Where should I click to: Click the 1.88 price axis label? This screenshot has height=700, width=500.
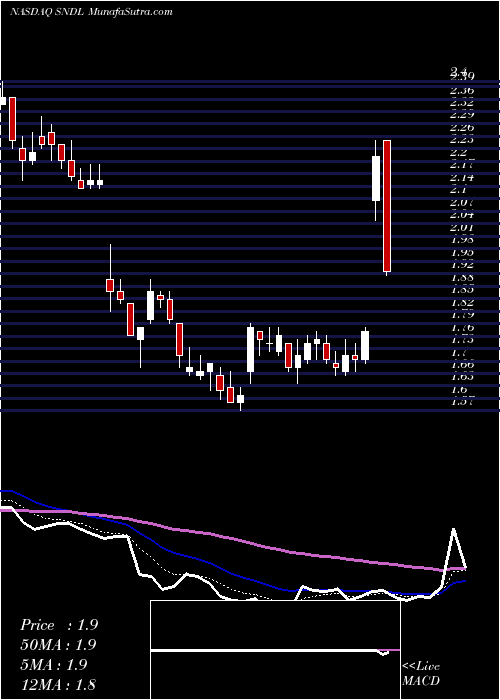(462, 278)
